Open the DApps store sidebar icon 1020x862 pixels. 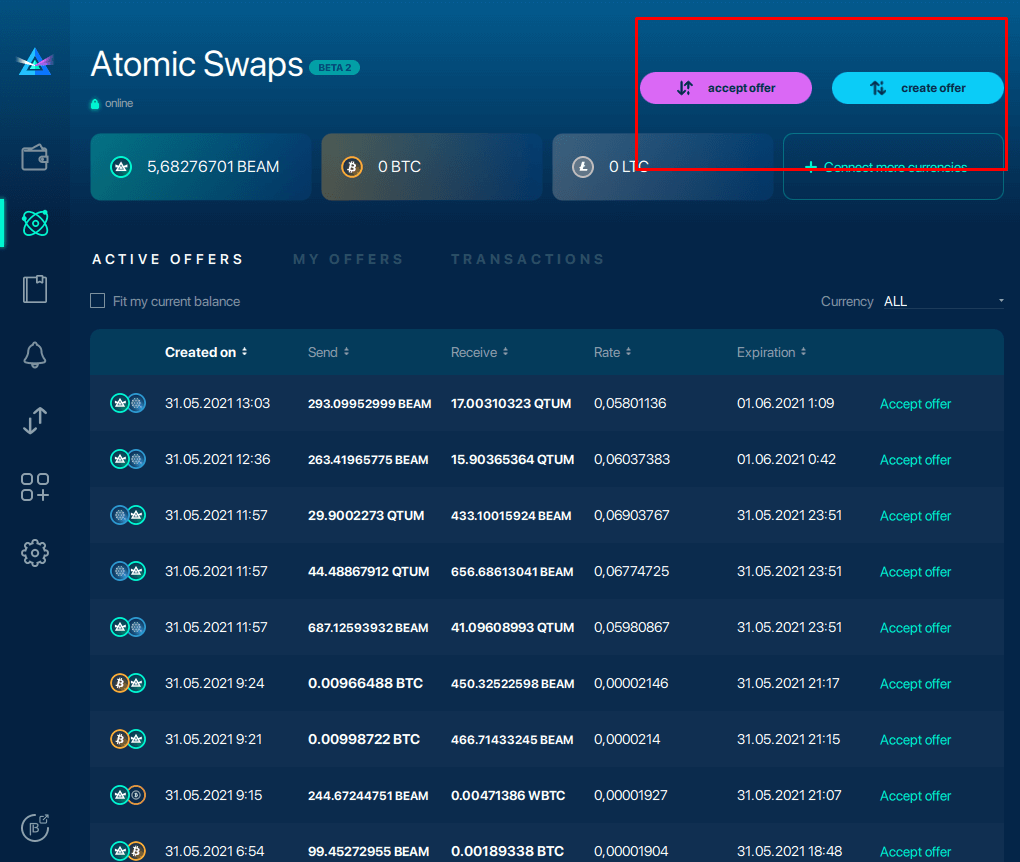(35, 487)
